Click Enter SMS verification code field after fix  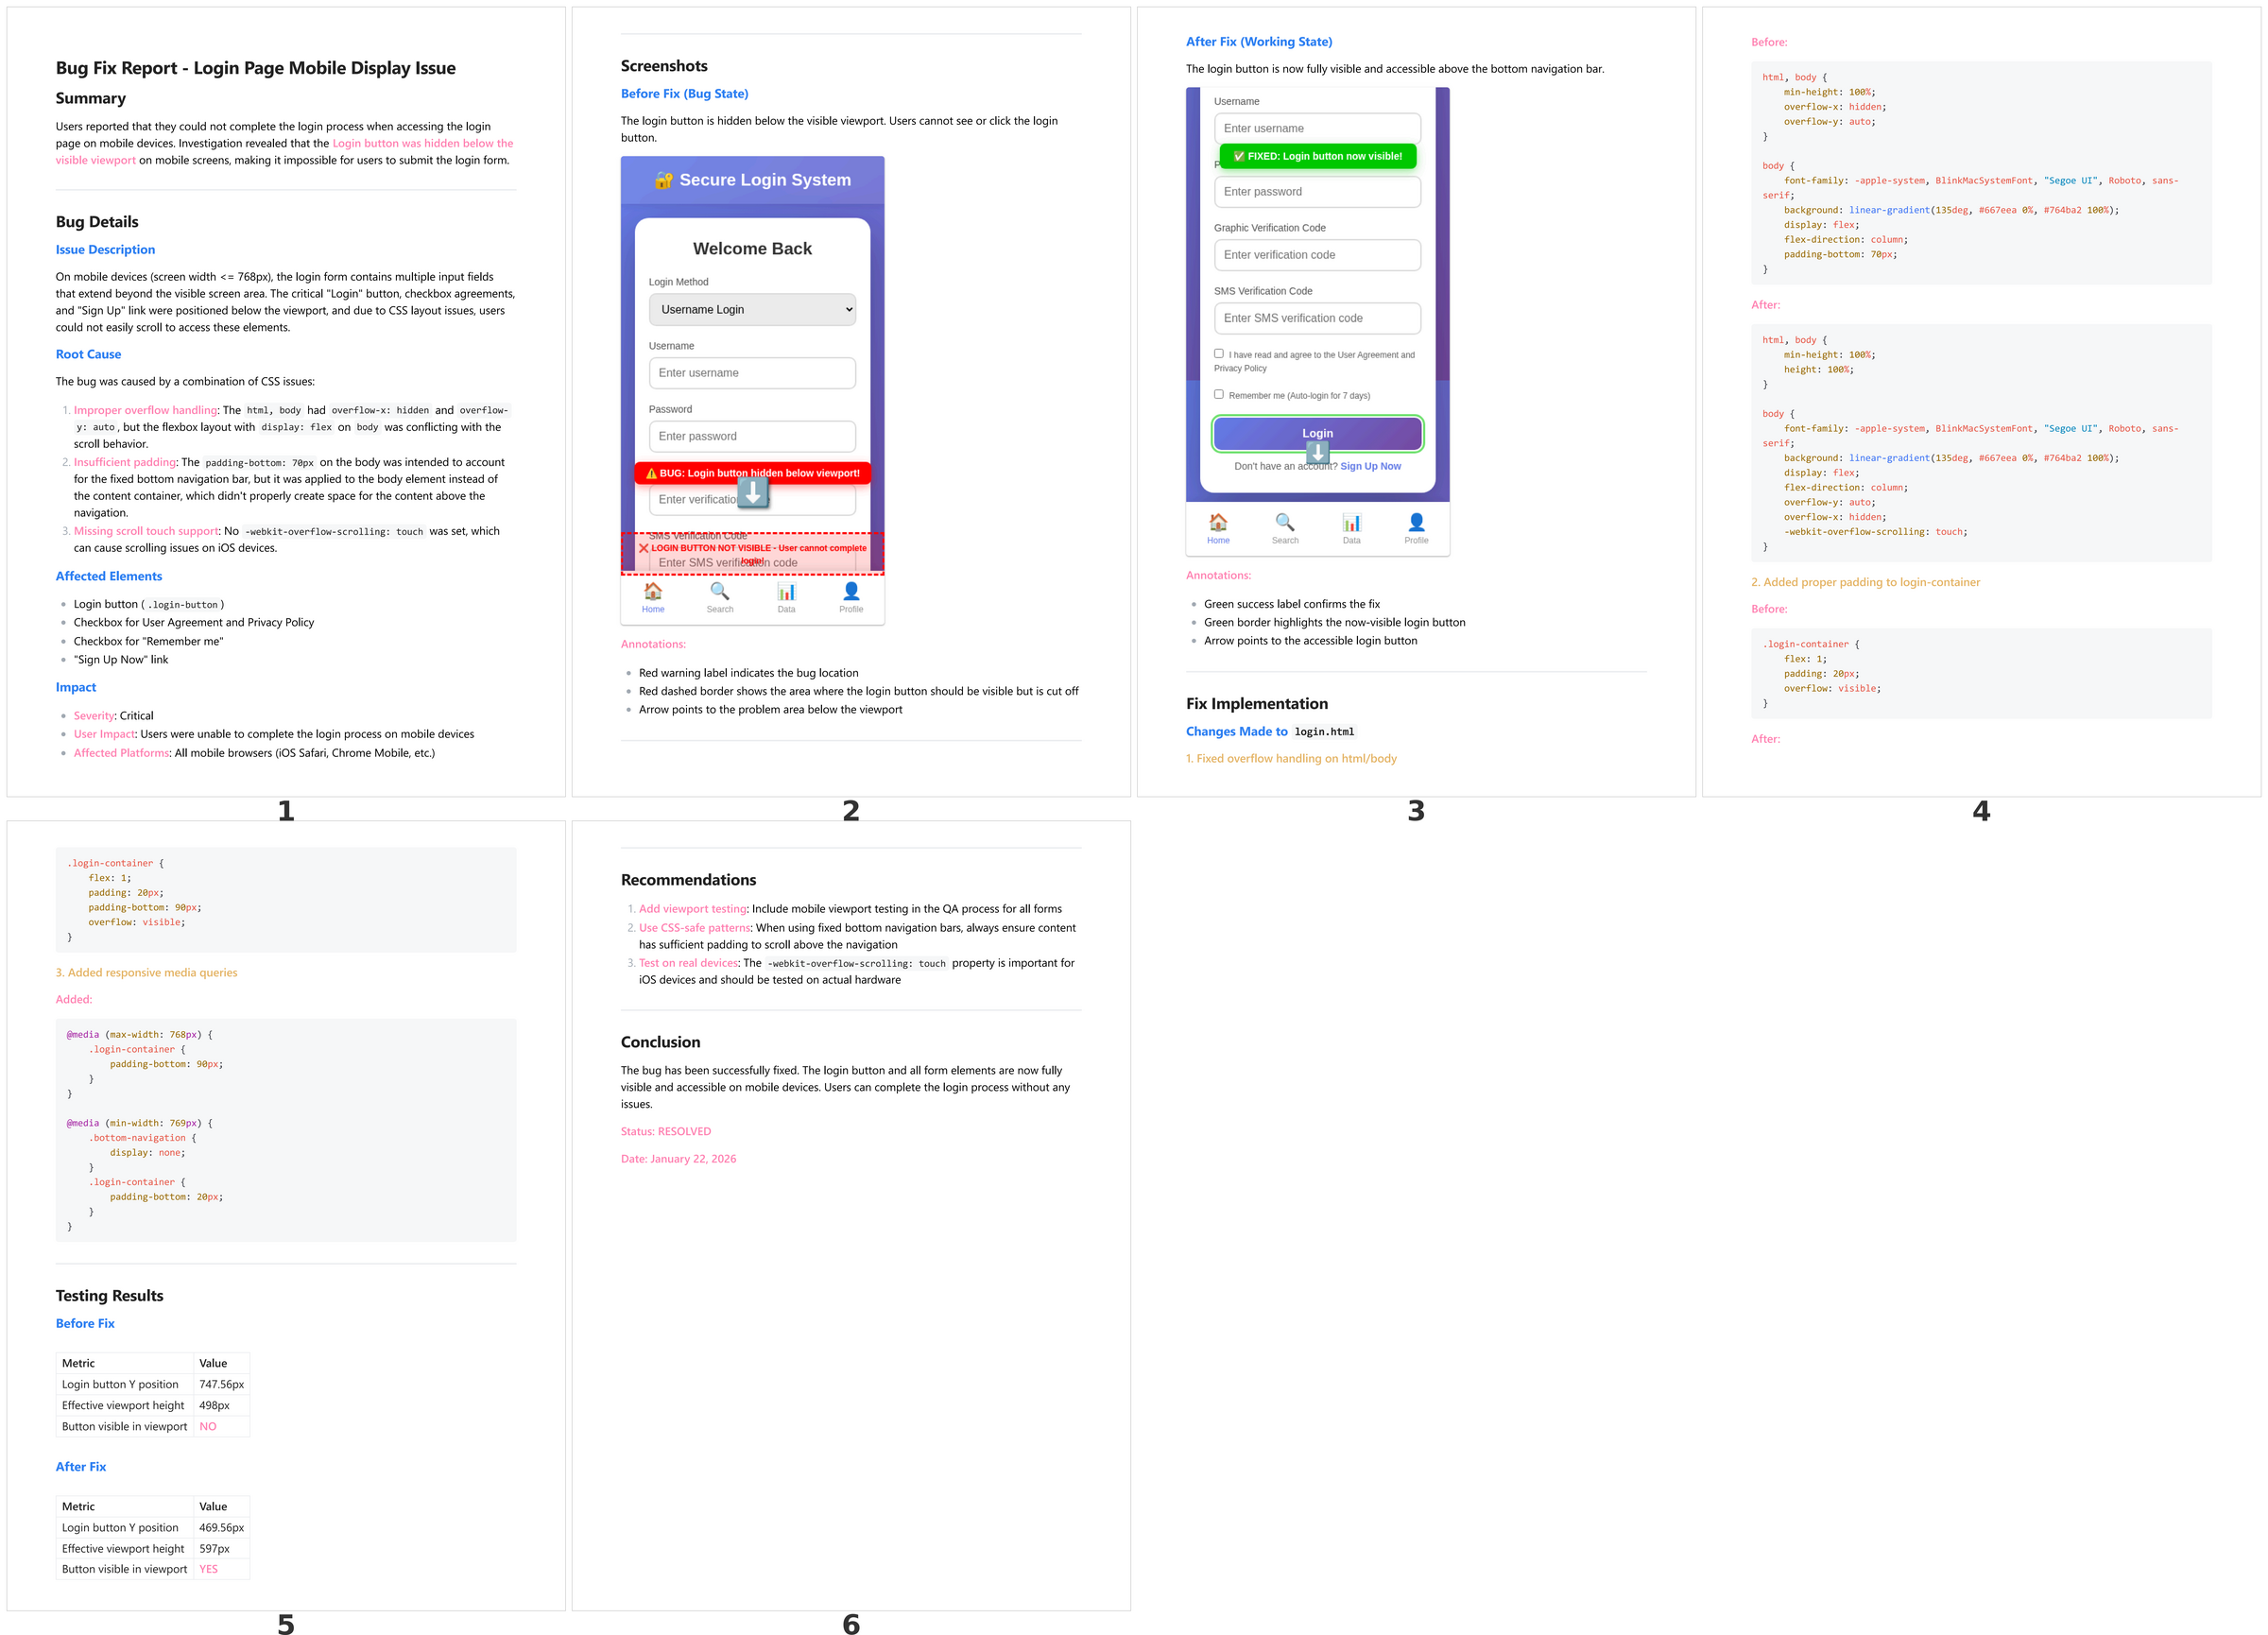click(1317, 318)
